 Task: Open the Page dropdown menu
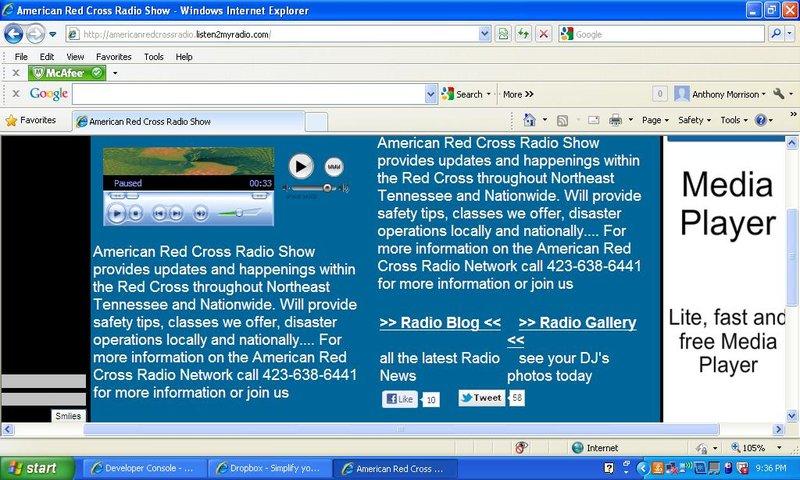pos(655,120)
